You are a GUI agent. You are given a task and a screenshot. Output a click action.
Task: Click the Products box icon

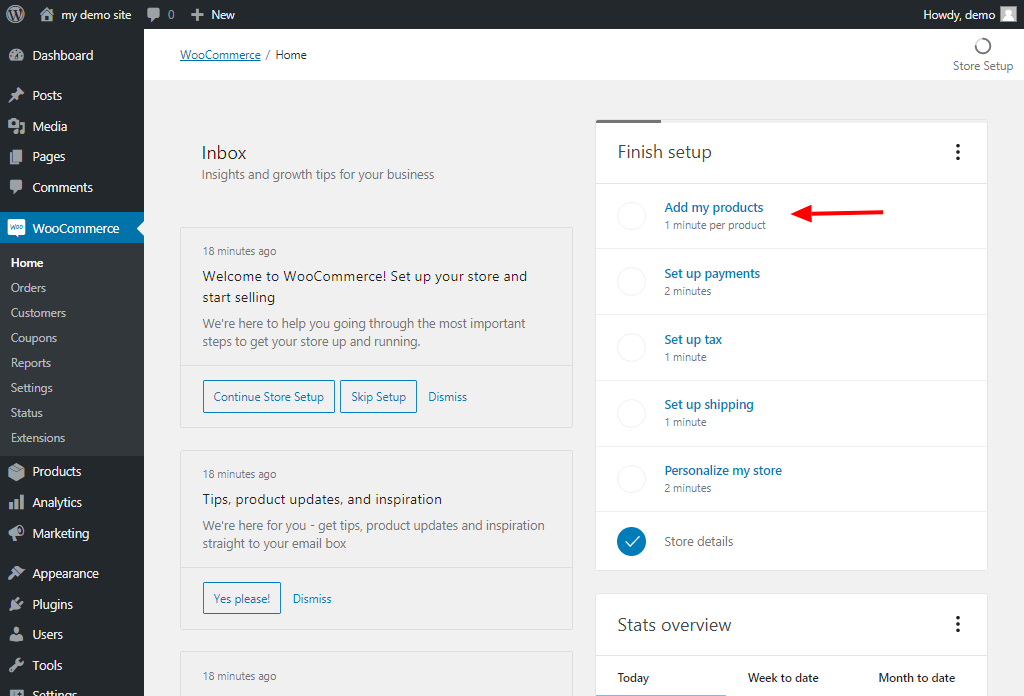tap(16, 471)
